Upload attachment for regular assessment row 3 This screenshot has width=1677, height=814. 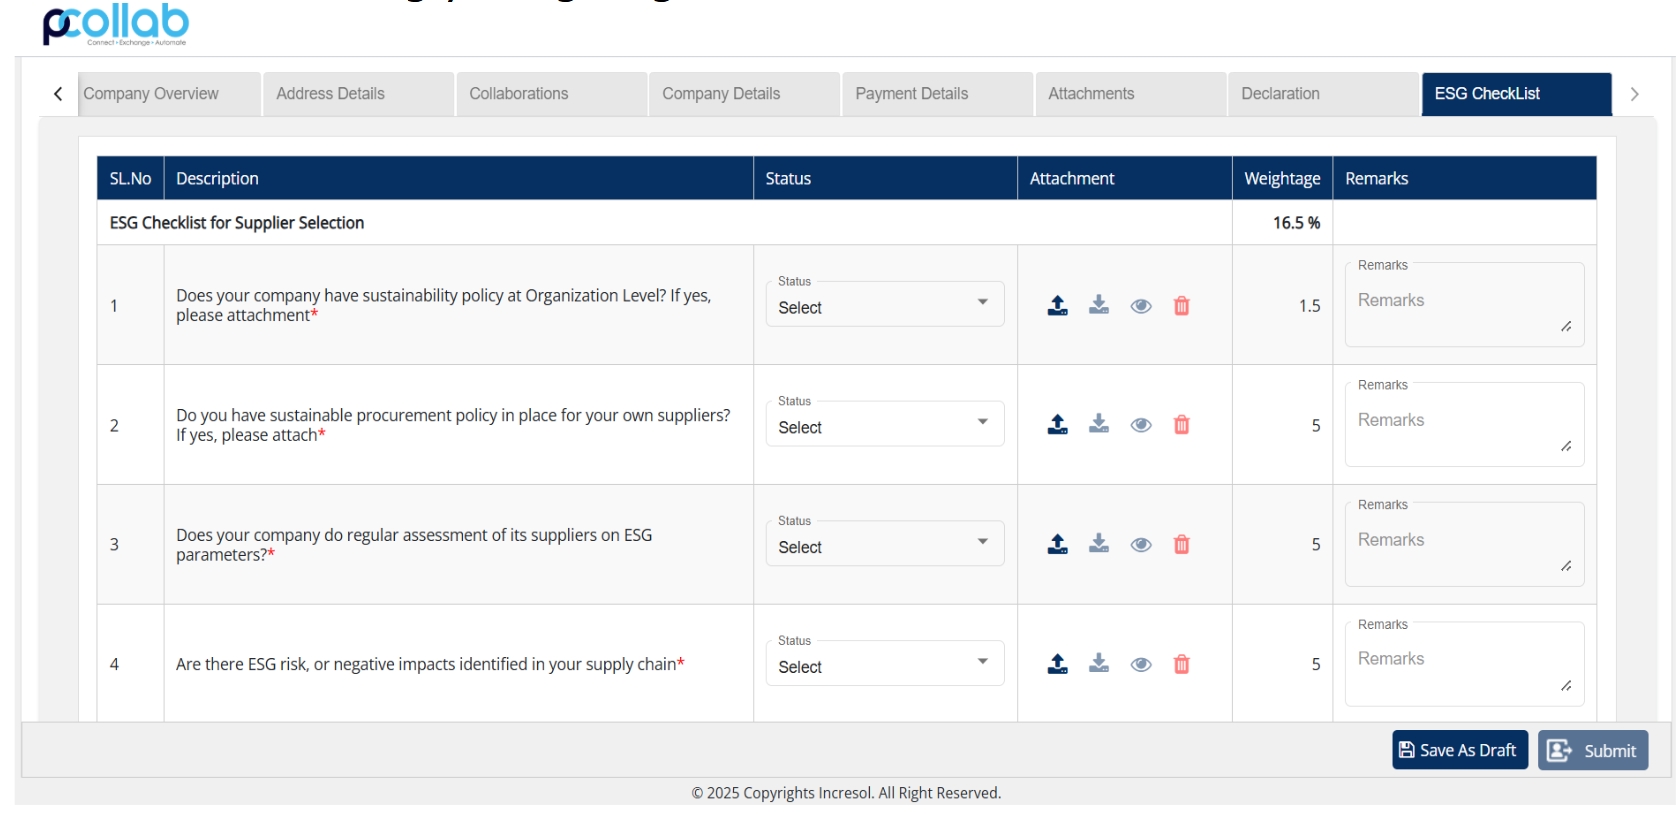(x=1057, y=544)
